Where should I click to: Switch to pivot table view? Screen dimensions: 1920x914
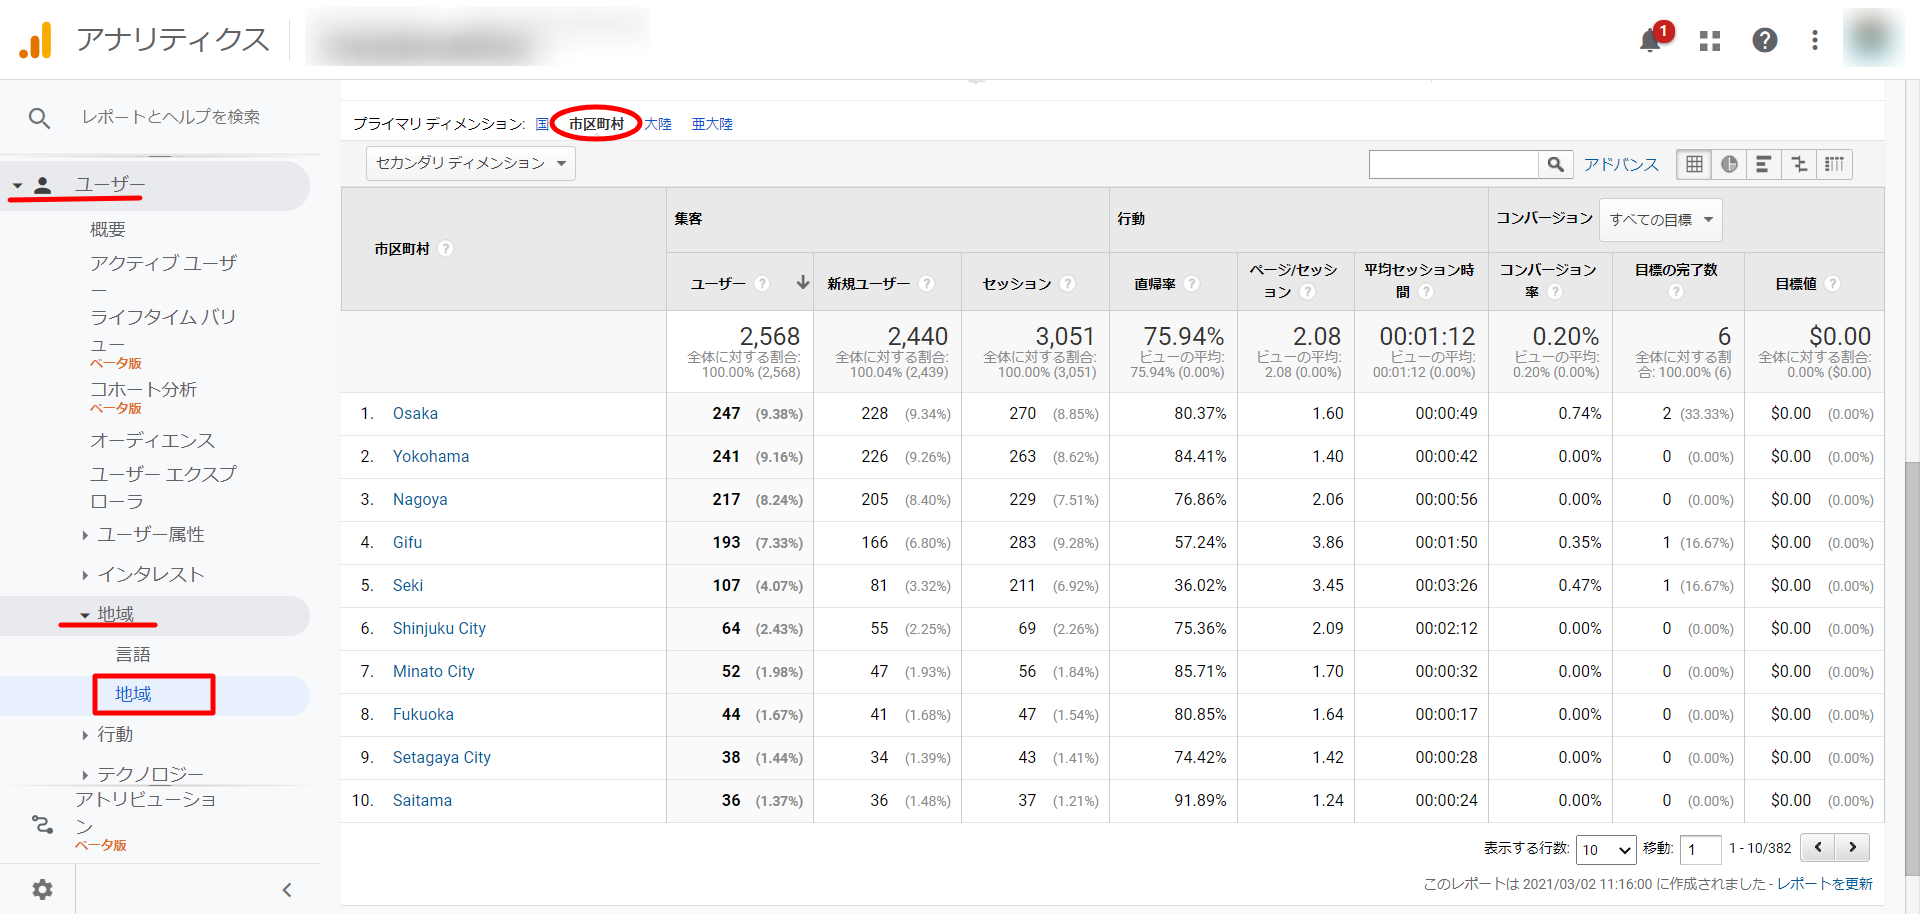(1834, 164)
